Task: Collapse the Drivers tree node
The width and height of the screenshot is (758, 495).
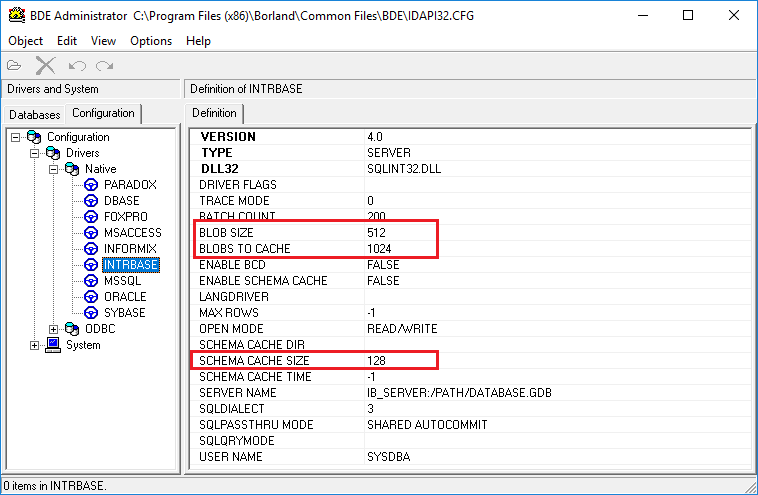Action: point(34,153)
